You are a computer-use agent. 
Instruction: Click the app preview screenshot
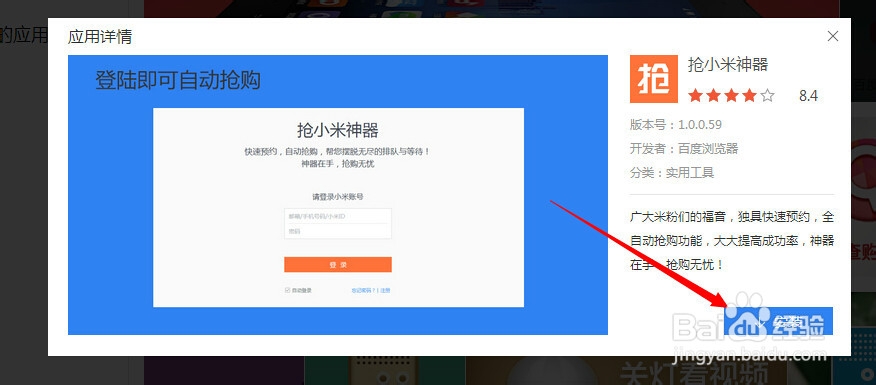point(338,195)
